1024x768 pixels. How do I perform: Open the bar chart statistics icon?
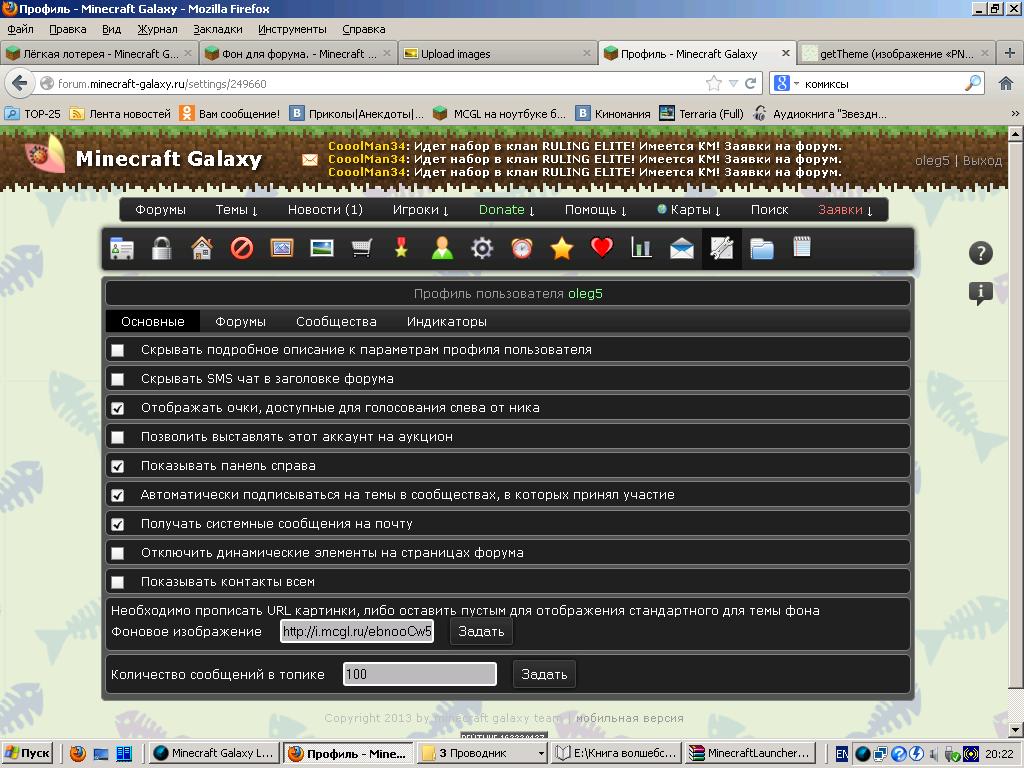641,249
